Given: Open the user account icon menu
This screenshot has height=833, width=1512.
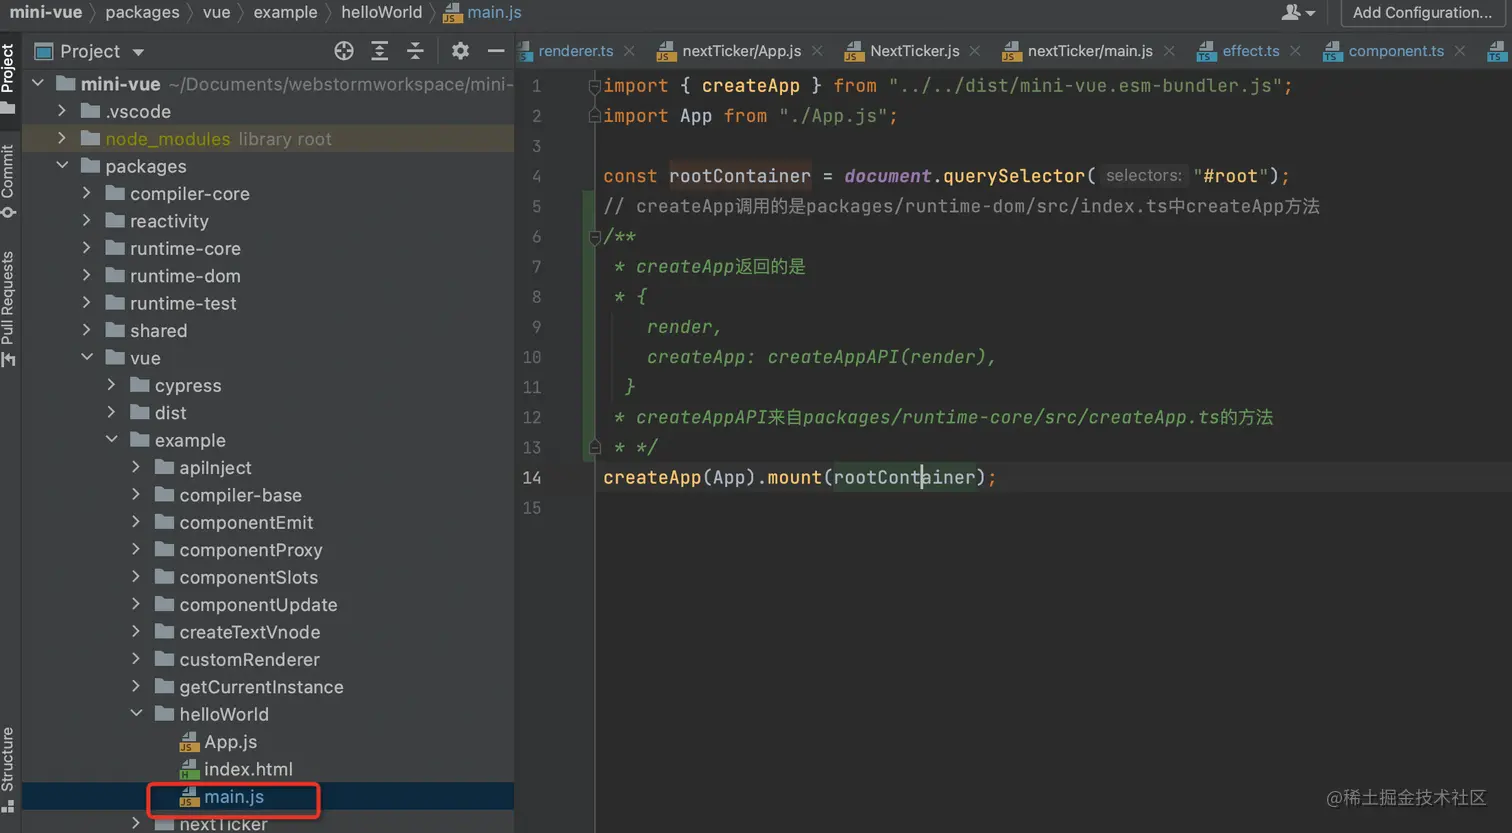Looking at the screenshot, I should [x=1297, y=12].
